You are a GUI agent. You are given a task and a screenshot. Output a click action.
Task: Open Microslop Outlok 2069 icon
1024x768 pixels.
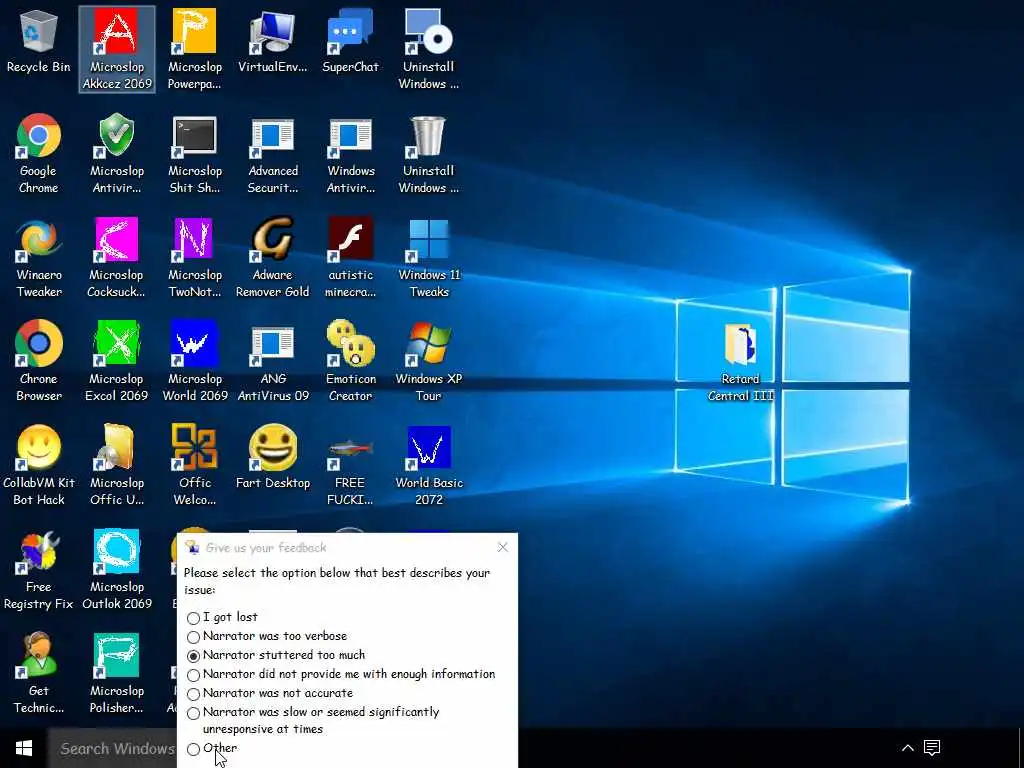[x=117, y=569]
